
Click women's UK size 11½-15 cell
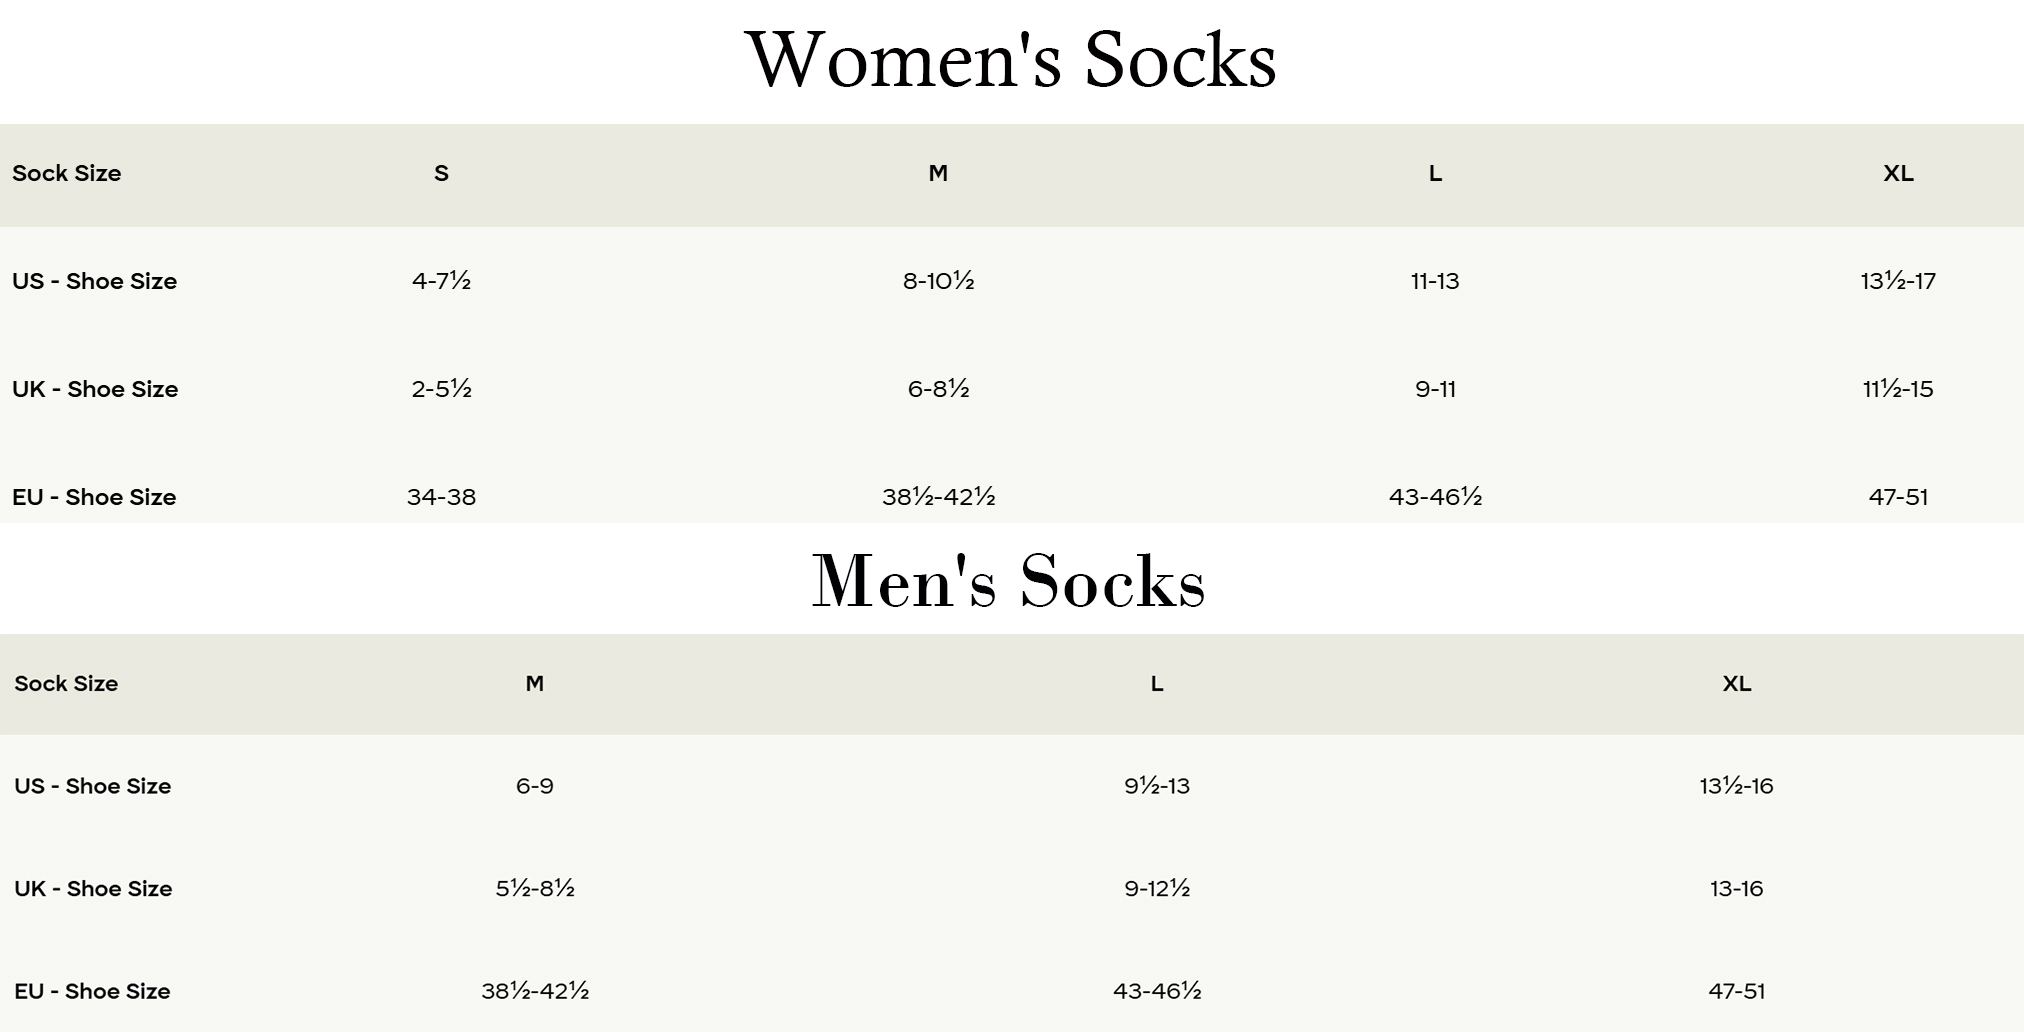1898,389
